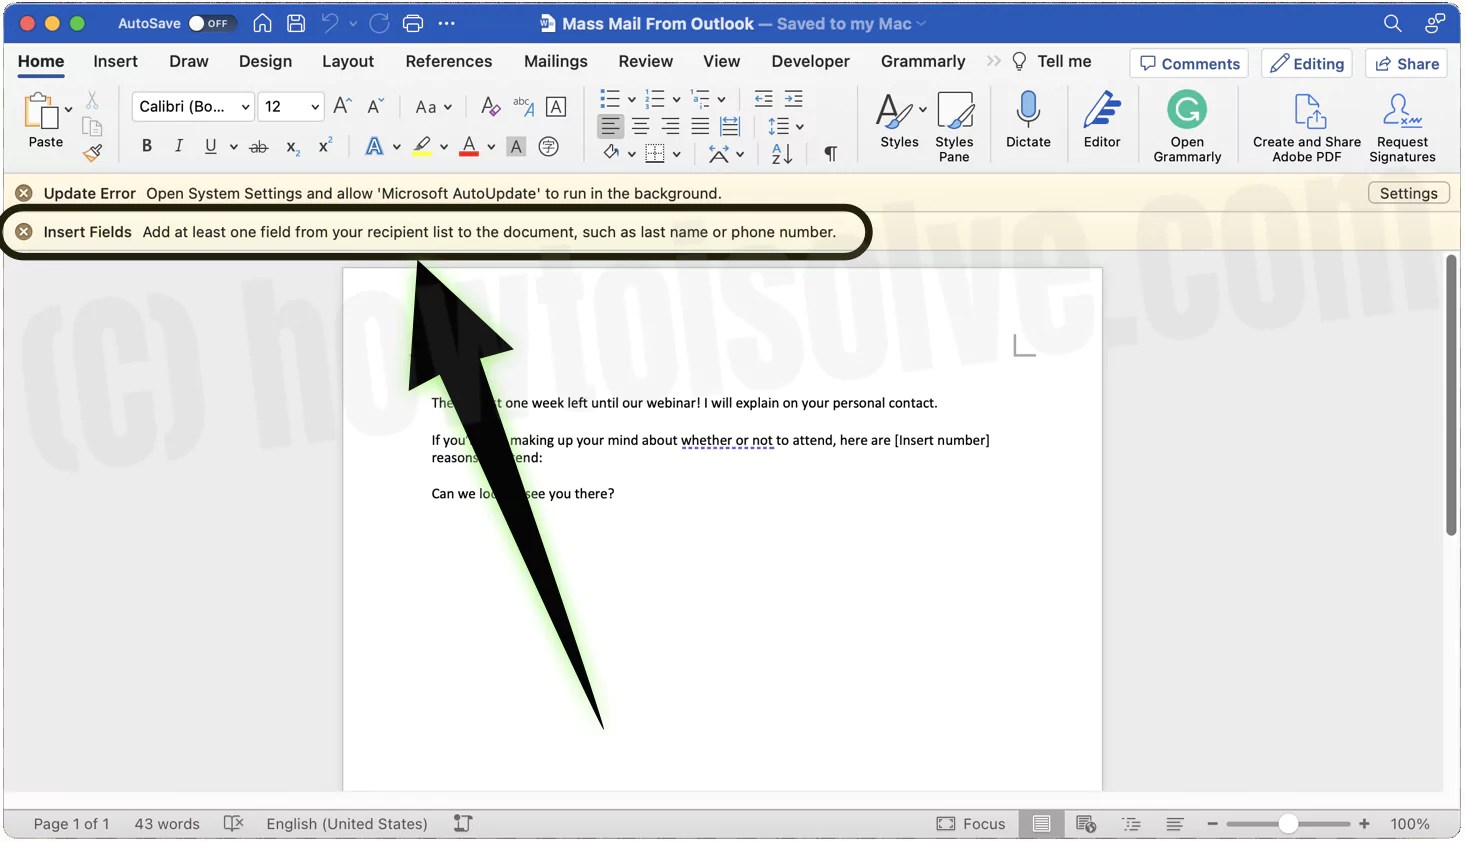The width and height of the screenshot is (1466, 842).
Task: Apply bold formatting to text
Action: click(146, 146)
